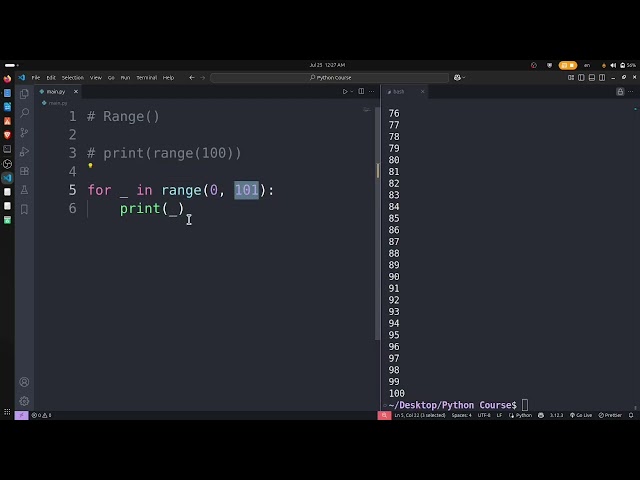Viewport: 640px width, 480px height.
Task: Select the main.py tab
Action: point(56,91)
